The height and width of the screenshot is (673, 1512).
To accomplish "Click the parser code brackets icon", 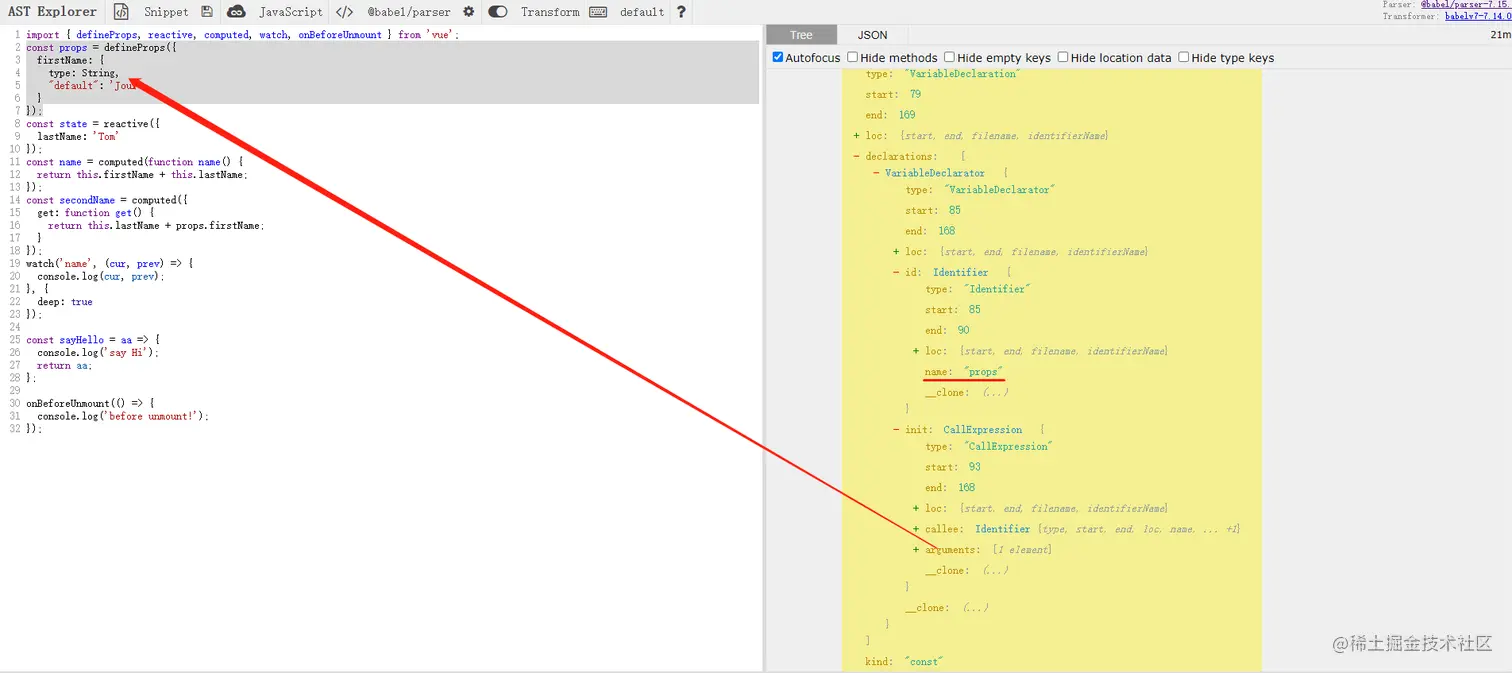I will tap(344, 12).
